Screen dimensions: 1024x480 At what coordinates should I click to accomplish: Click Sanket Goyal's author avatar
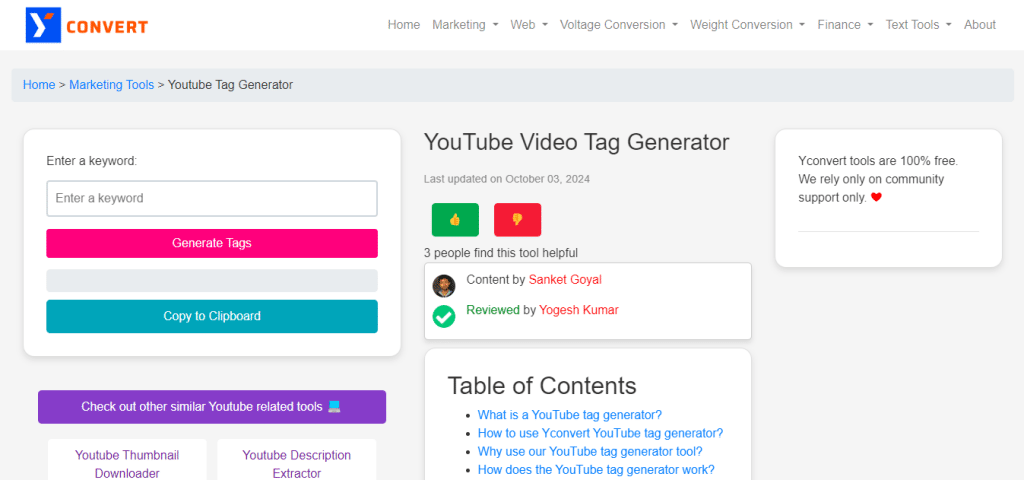(x=444, y=286)
